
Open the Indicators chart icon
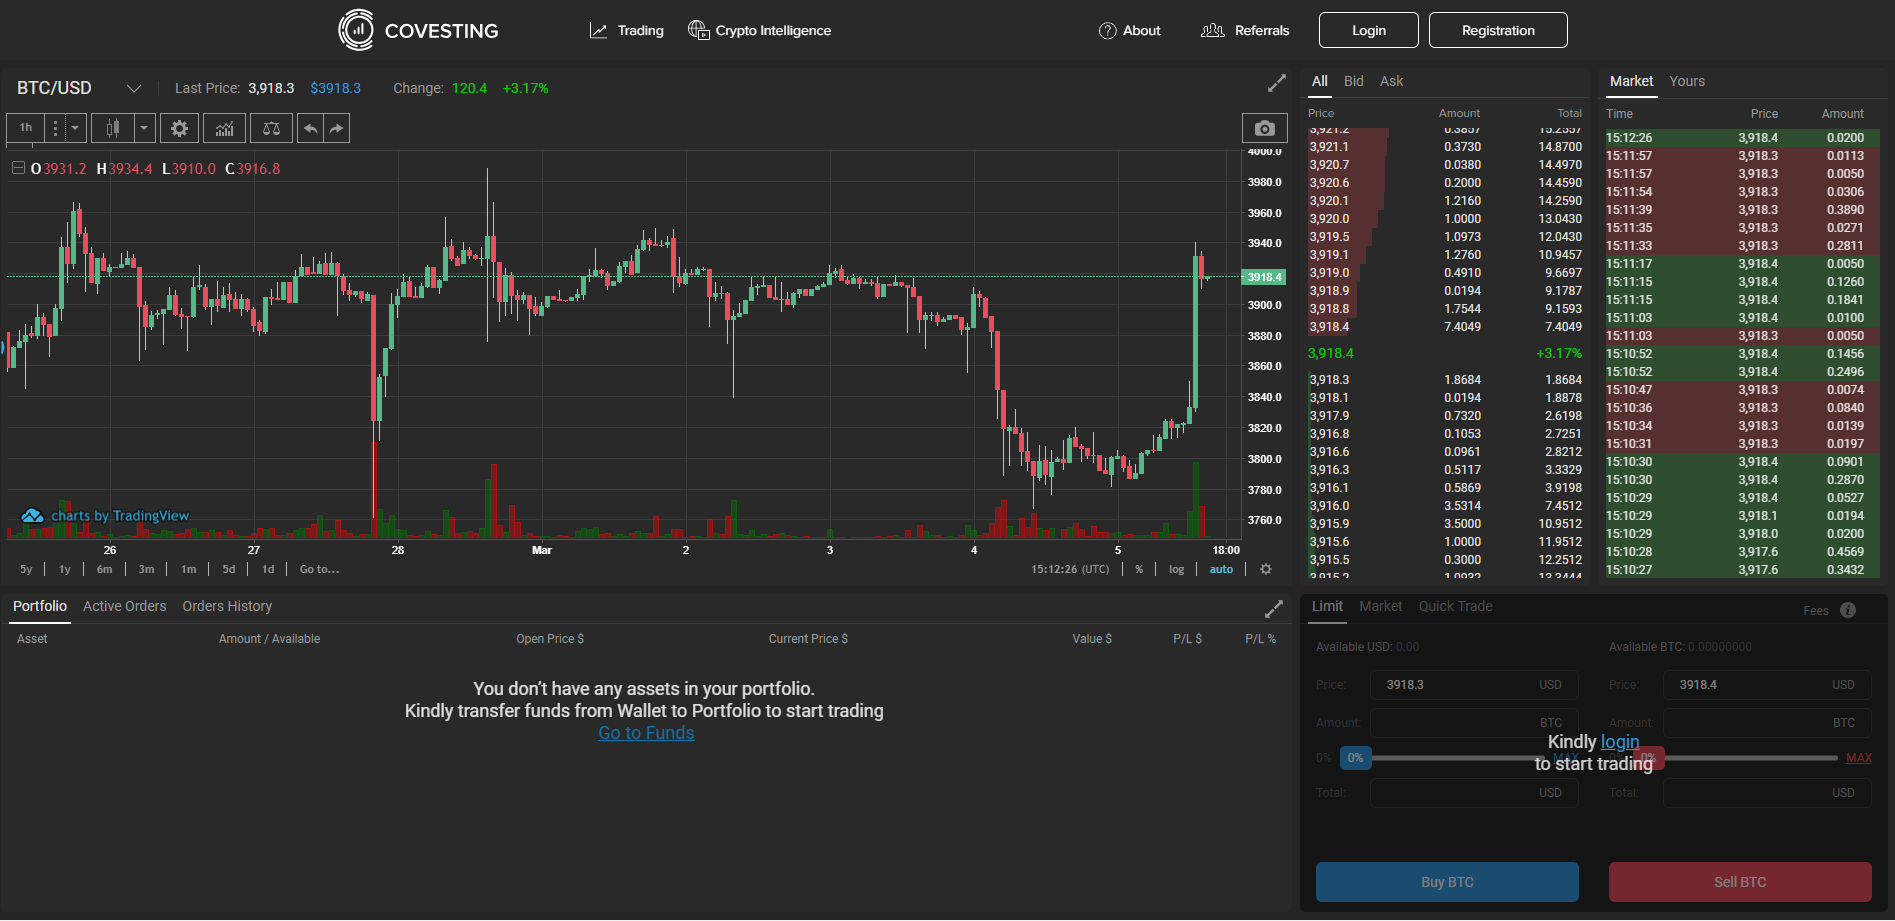(224, 128)
